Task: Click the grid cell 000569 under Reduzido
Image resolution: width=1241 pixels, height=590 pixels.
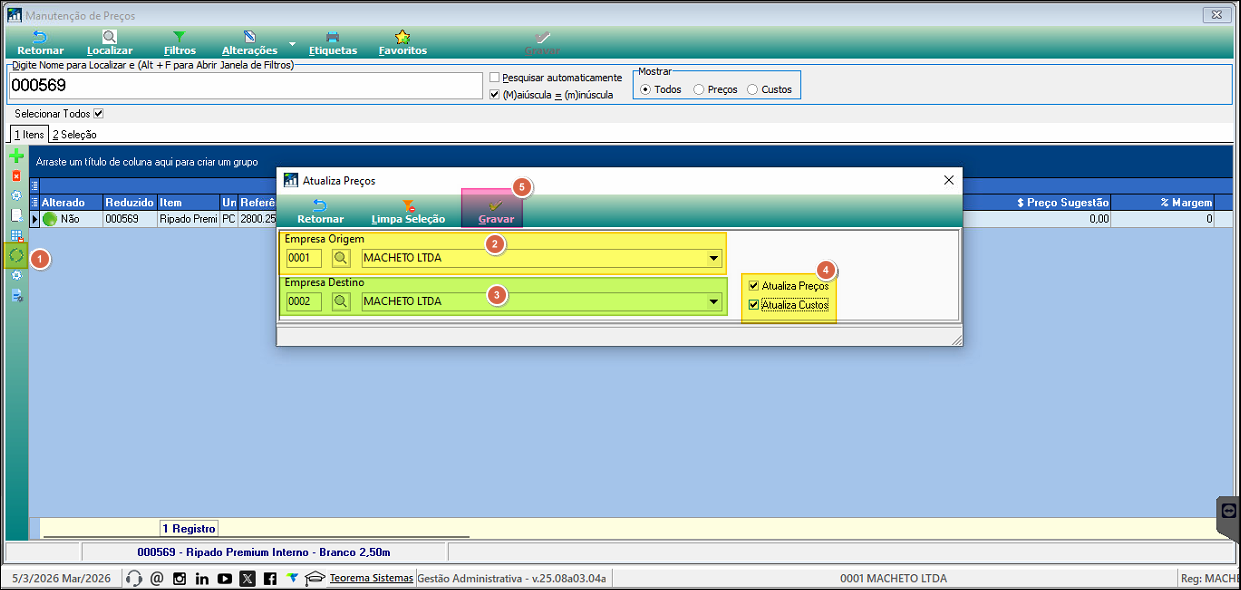Action: click(x=130, y=218)
